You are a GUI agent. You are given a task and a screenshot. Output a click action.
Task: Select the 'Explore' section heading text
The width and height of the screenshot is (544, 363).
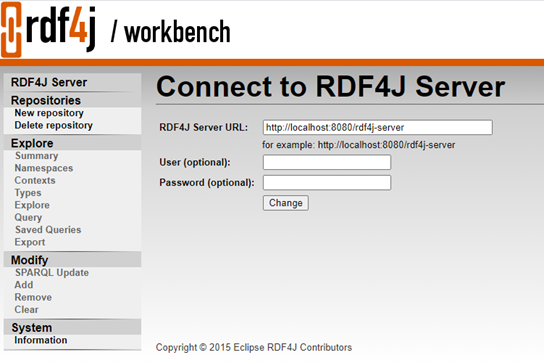(x=32, y=143)
